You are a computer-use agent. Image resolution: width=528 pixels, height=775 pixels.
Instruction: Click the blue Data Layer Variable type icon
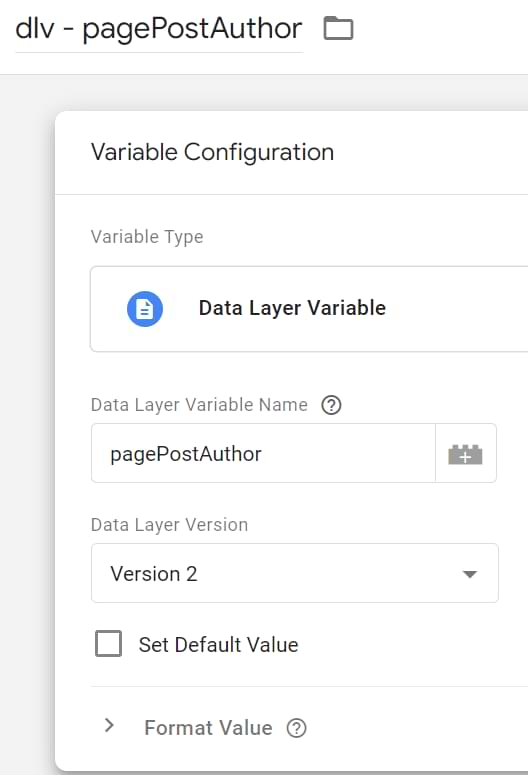(x=145, y=308)
